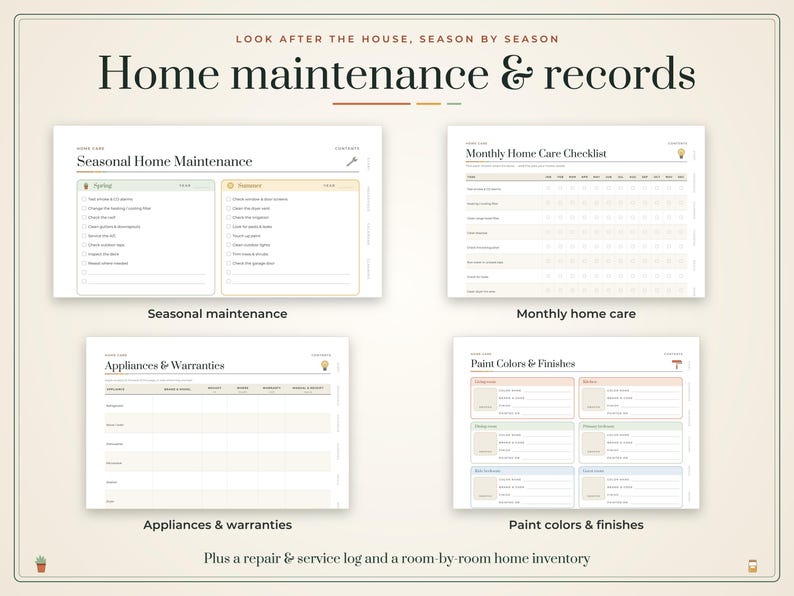The image size is (794, 596).
Task: Click the 'Paint colors & finishes' caption
Action: (x=576, y=525)
